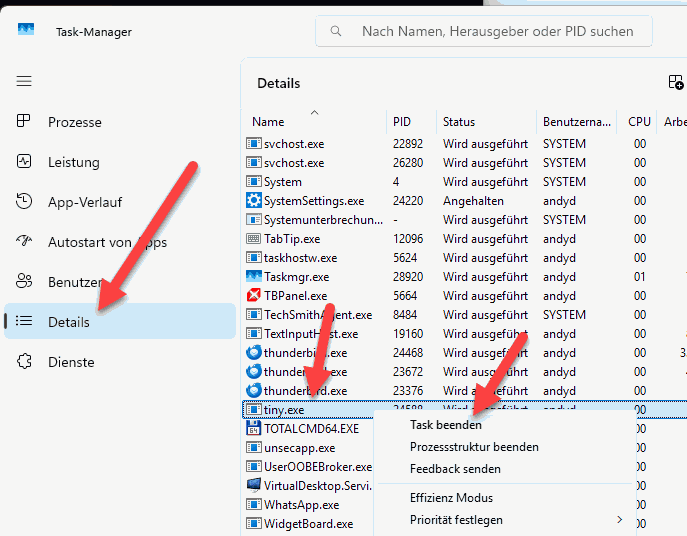Click PID value 24220
This screenshot has height=536, width=687.
point(408,200)
